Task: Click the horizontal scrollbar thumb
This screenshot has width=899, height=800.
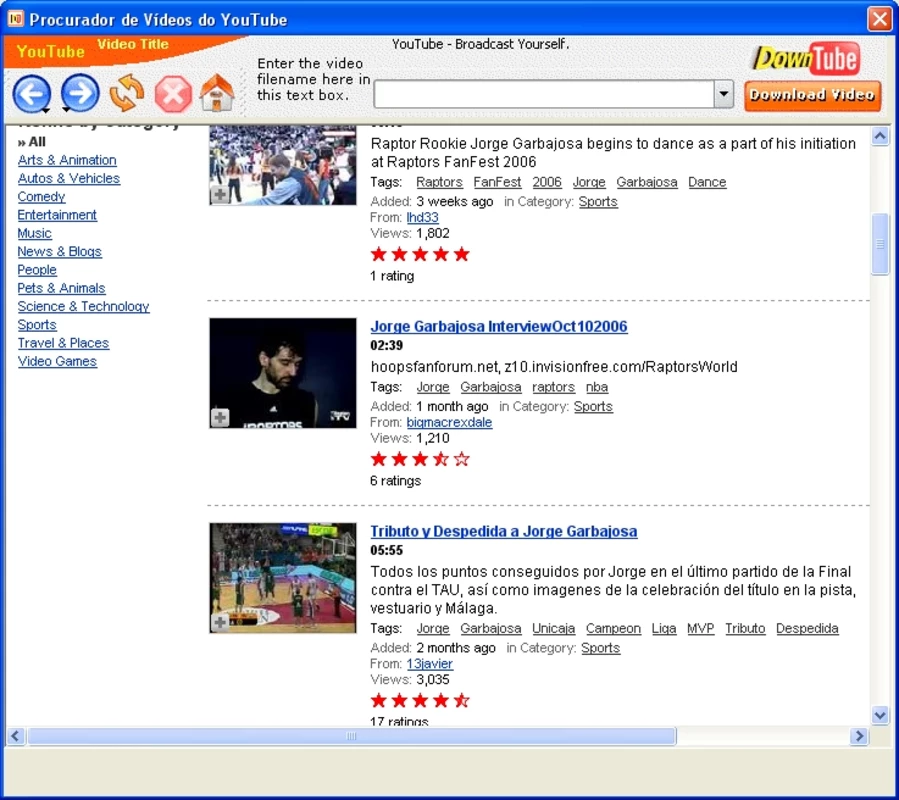Action: pos(352,736)
